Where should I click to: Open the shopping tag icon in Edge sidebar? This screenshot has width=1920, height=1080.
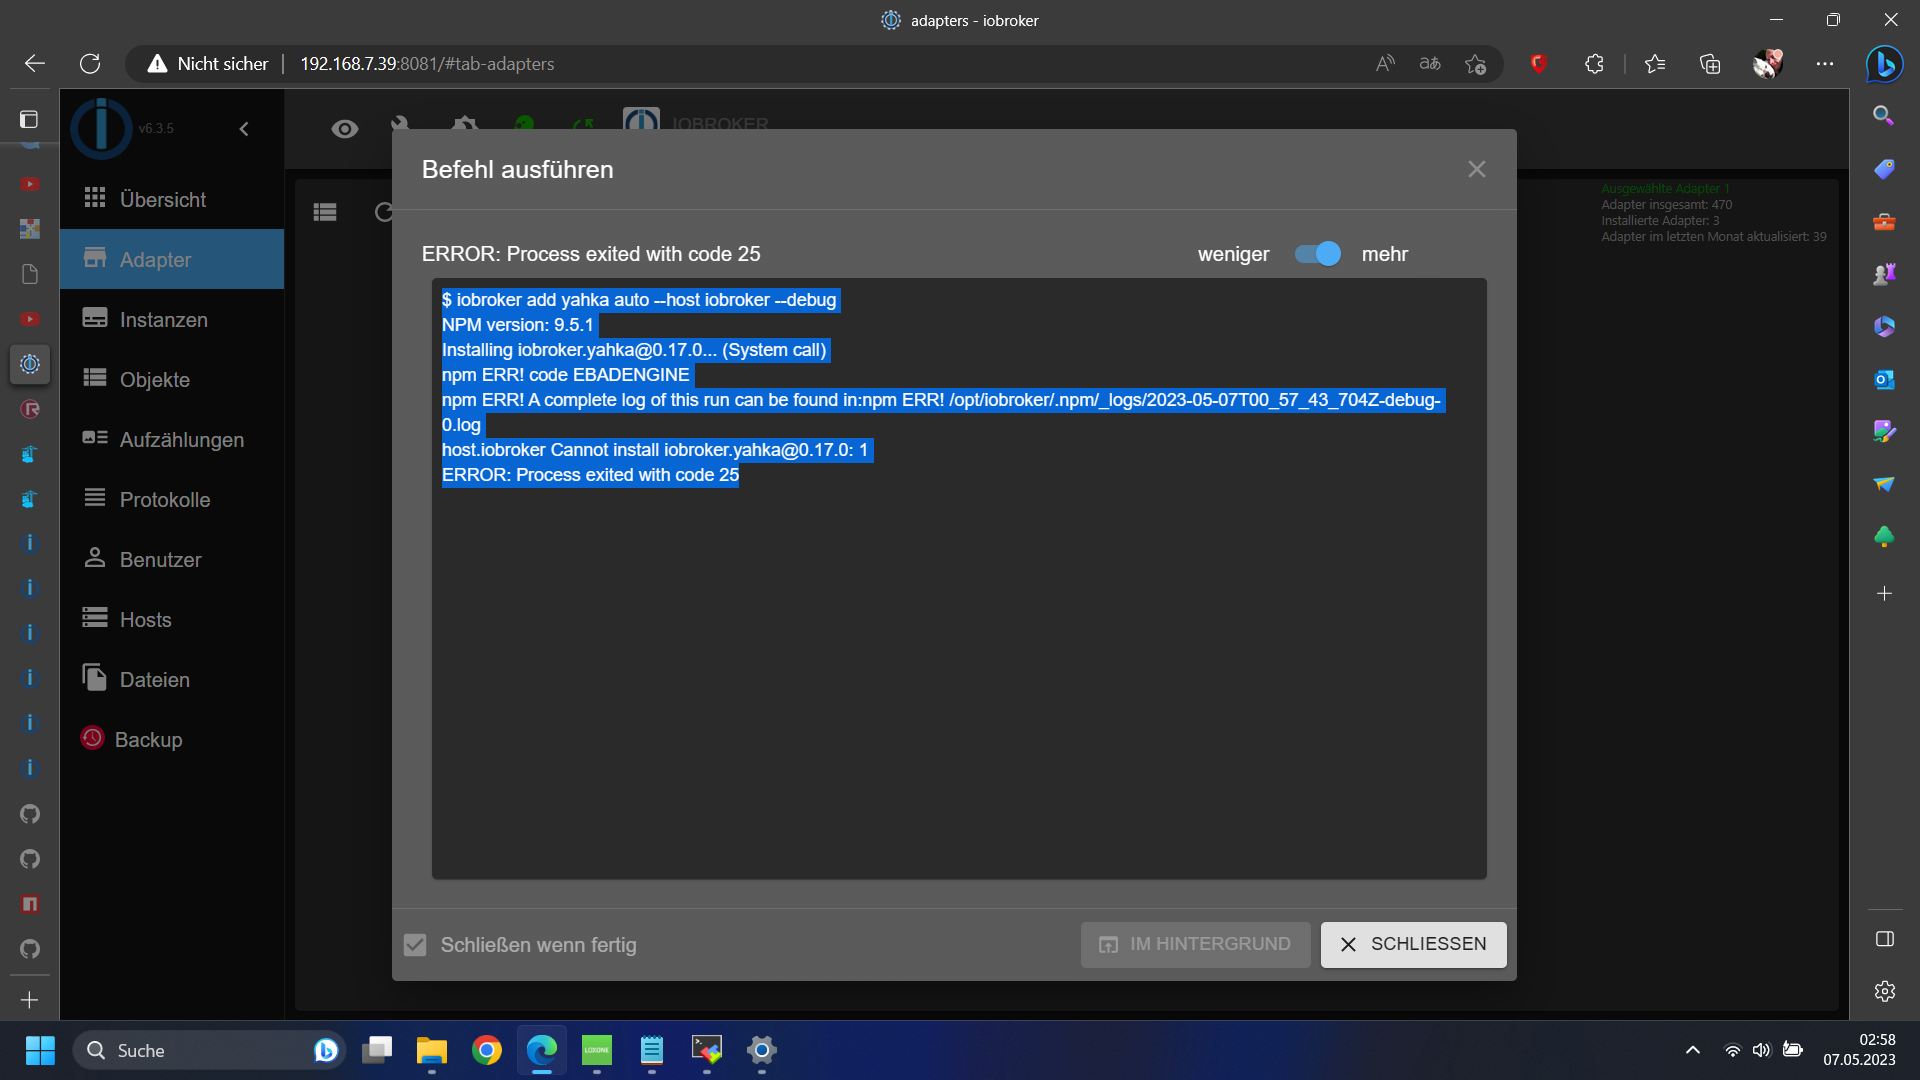click(x=1884, y=169)
